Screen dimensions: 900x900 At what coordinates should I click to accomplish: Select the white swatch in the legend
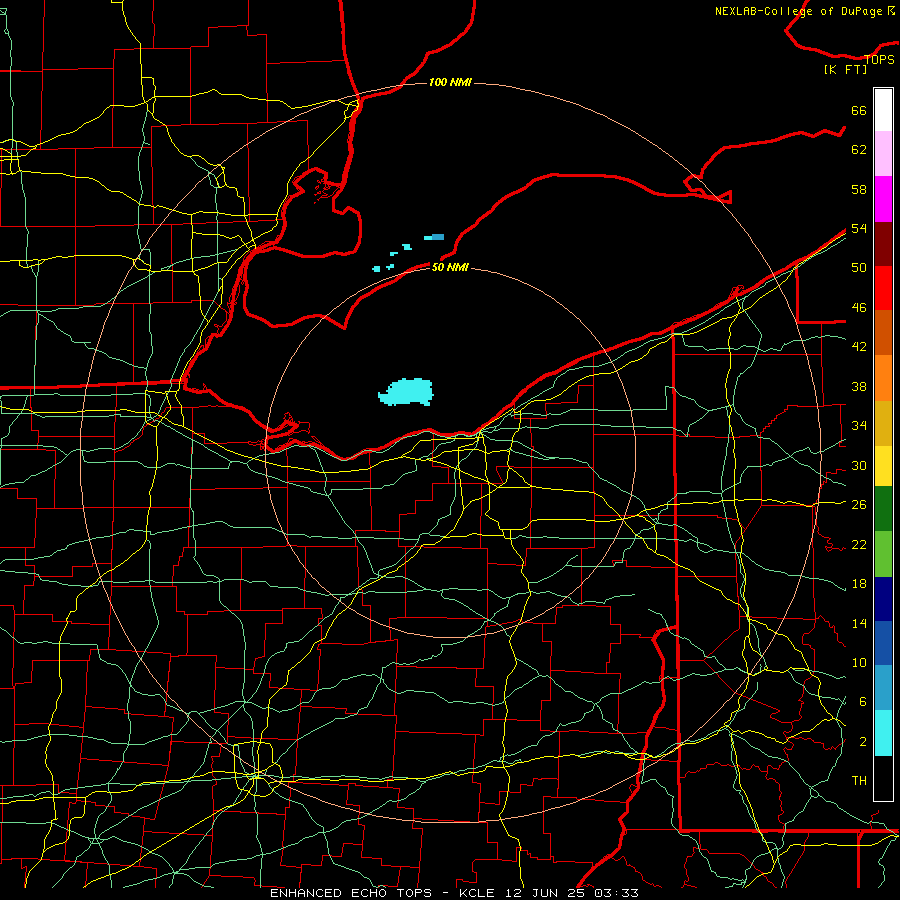(x=883, y=110)
